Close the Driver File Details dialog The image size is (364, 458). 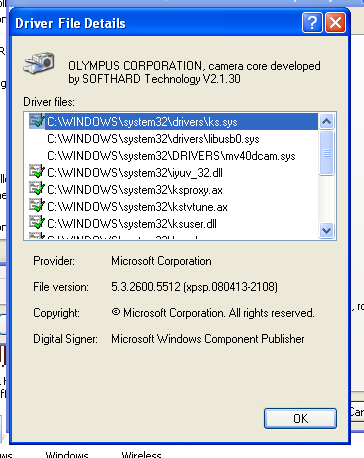click(x=335, y=23)
